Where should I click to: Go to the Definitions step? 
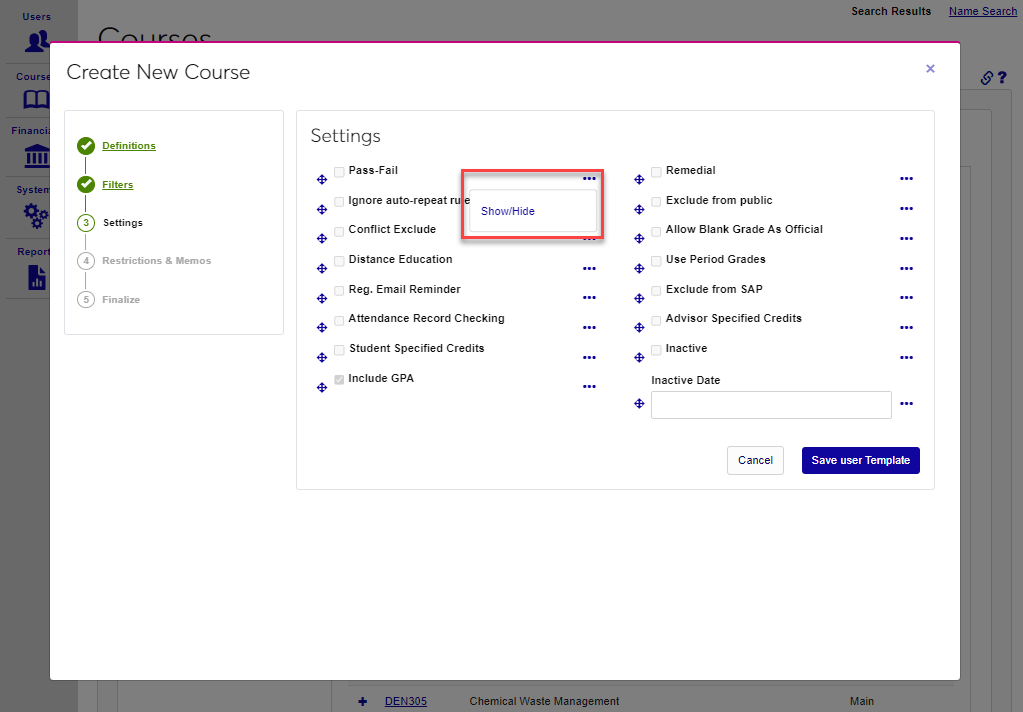tap(129, 146)
